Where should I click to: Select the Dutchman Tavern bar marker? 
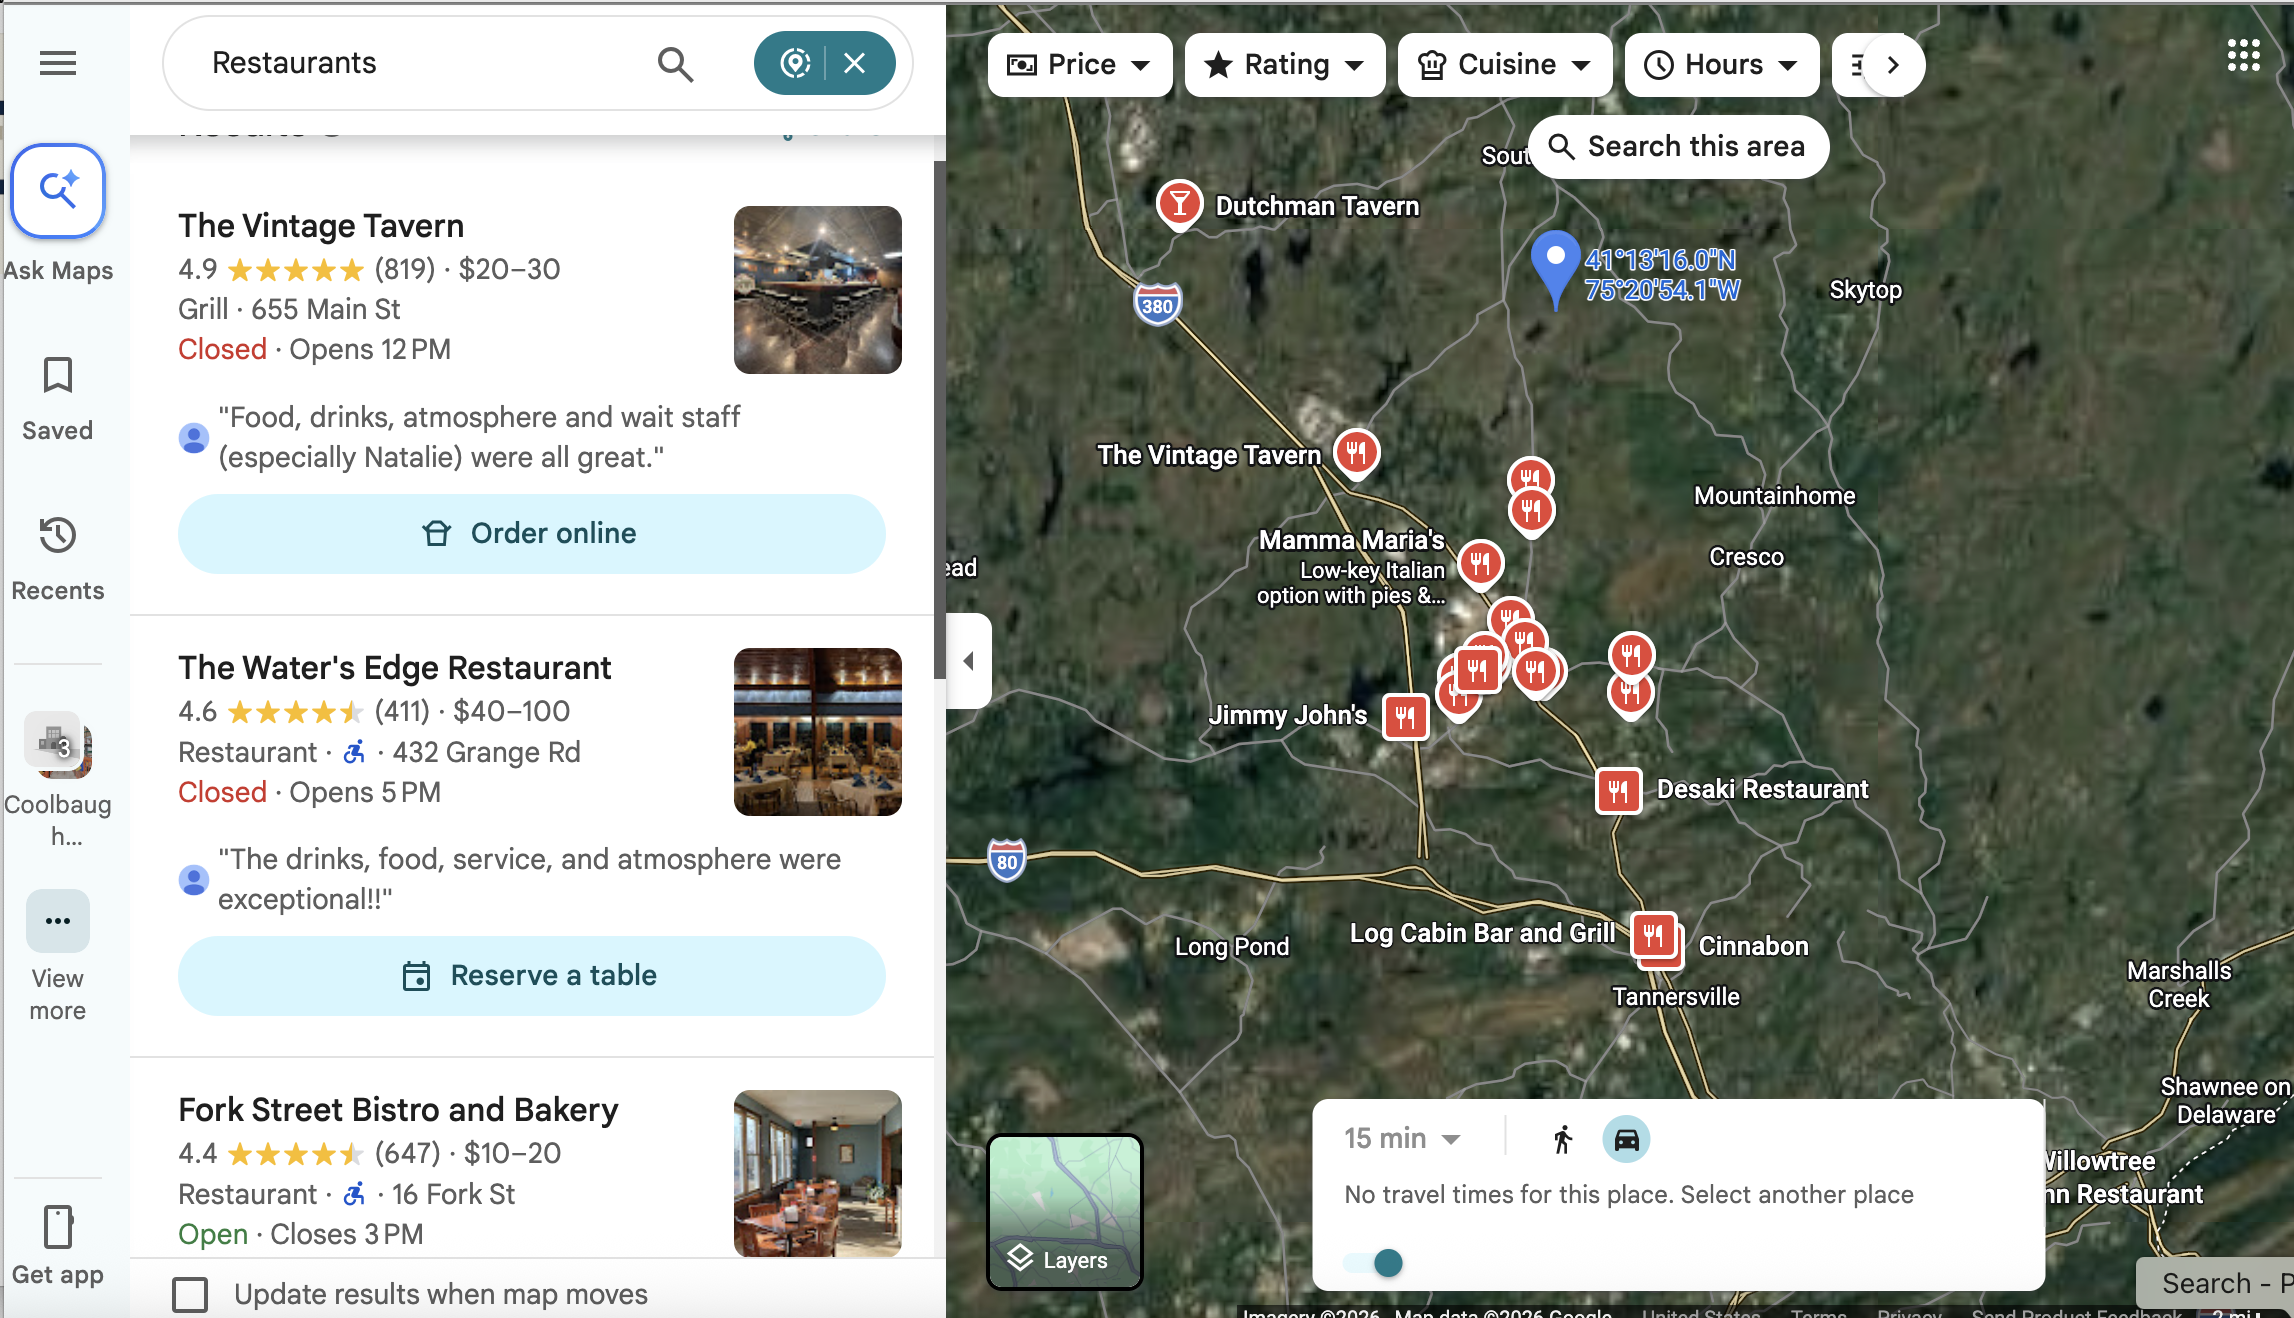(x=1179, y=204)
